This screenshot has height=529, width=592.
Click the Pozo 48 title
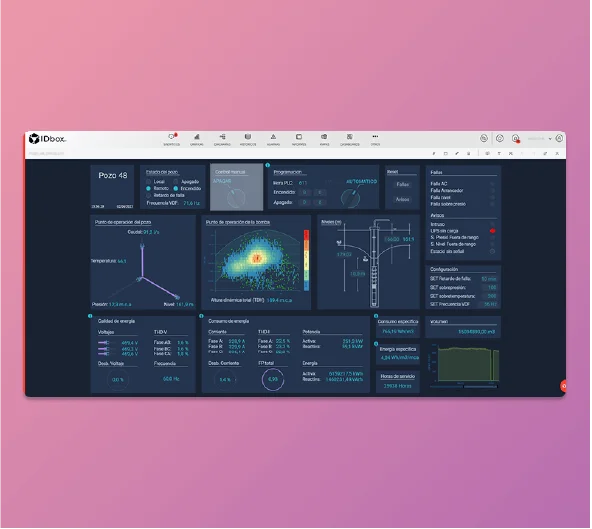coord(113,176)
